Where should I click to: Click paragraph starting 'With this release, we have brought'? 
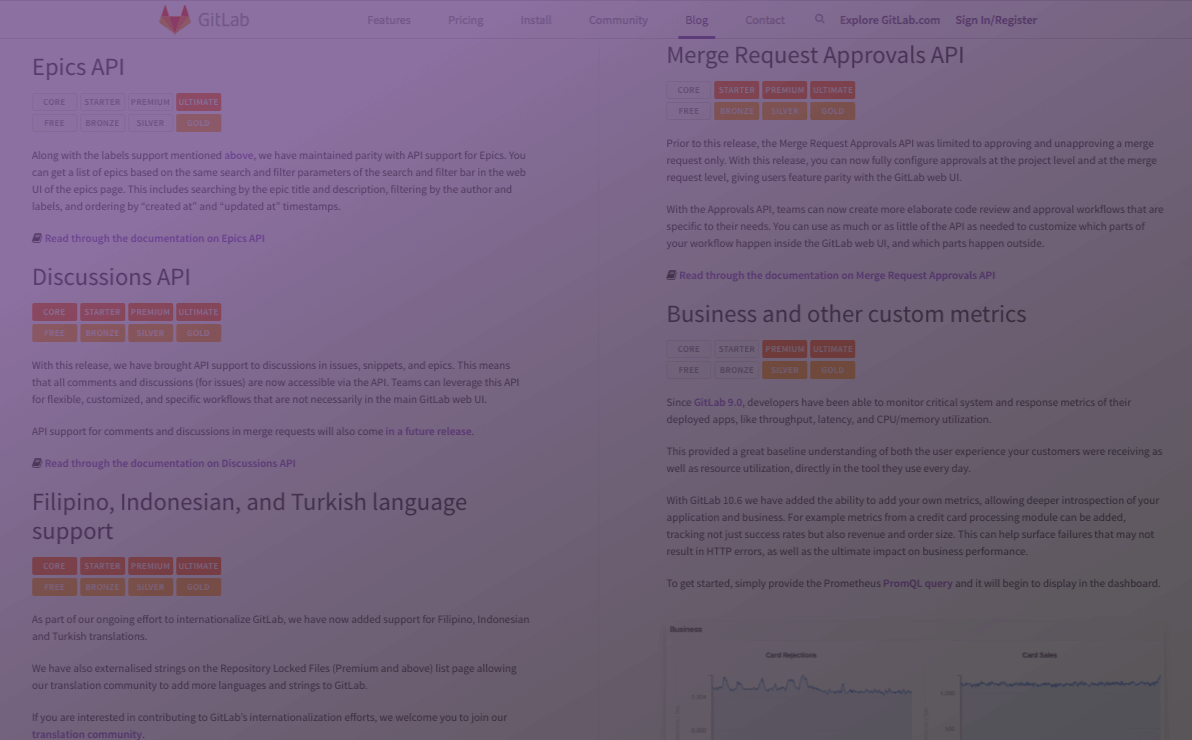pos(276,383)
